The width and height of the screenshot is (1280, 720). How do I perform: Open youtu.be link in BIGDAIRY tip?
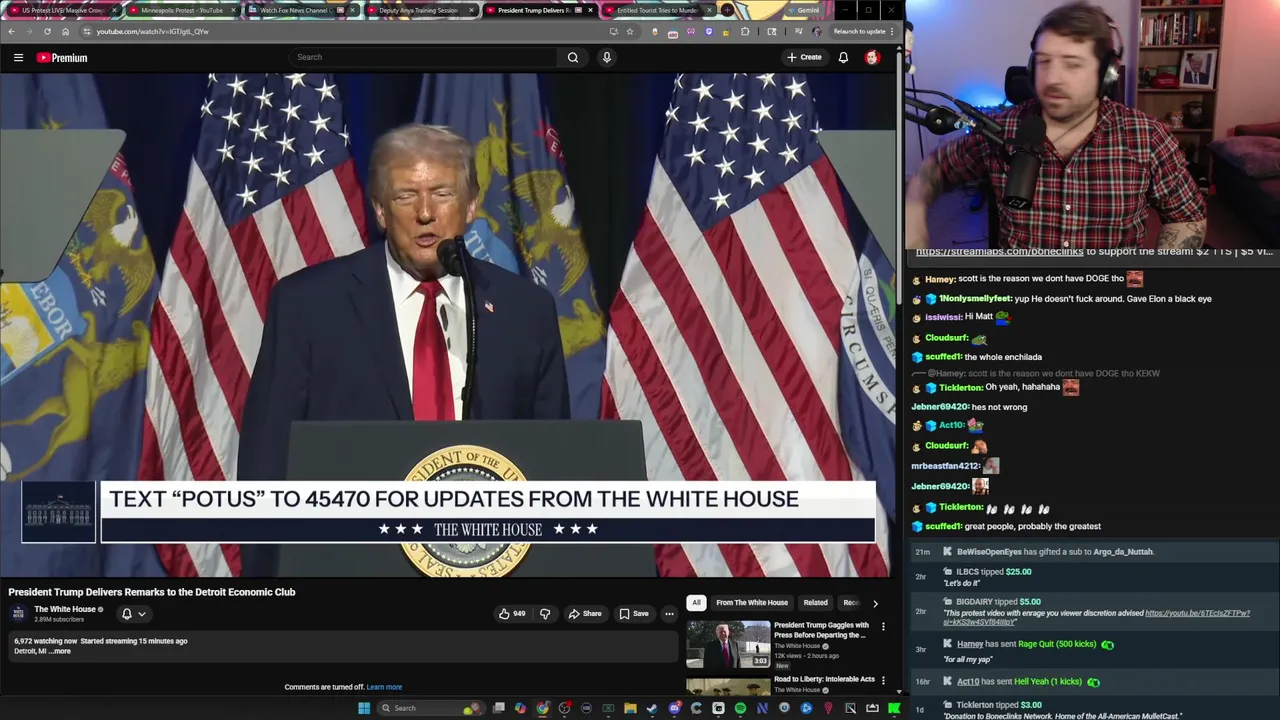tap(1197, 613)
